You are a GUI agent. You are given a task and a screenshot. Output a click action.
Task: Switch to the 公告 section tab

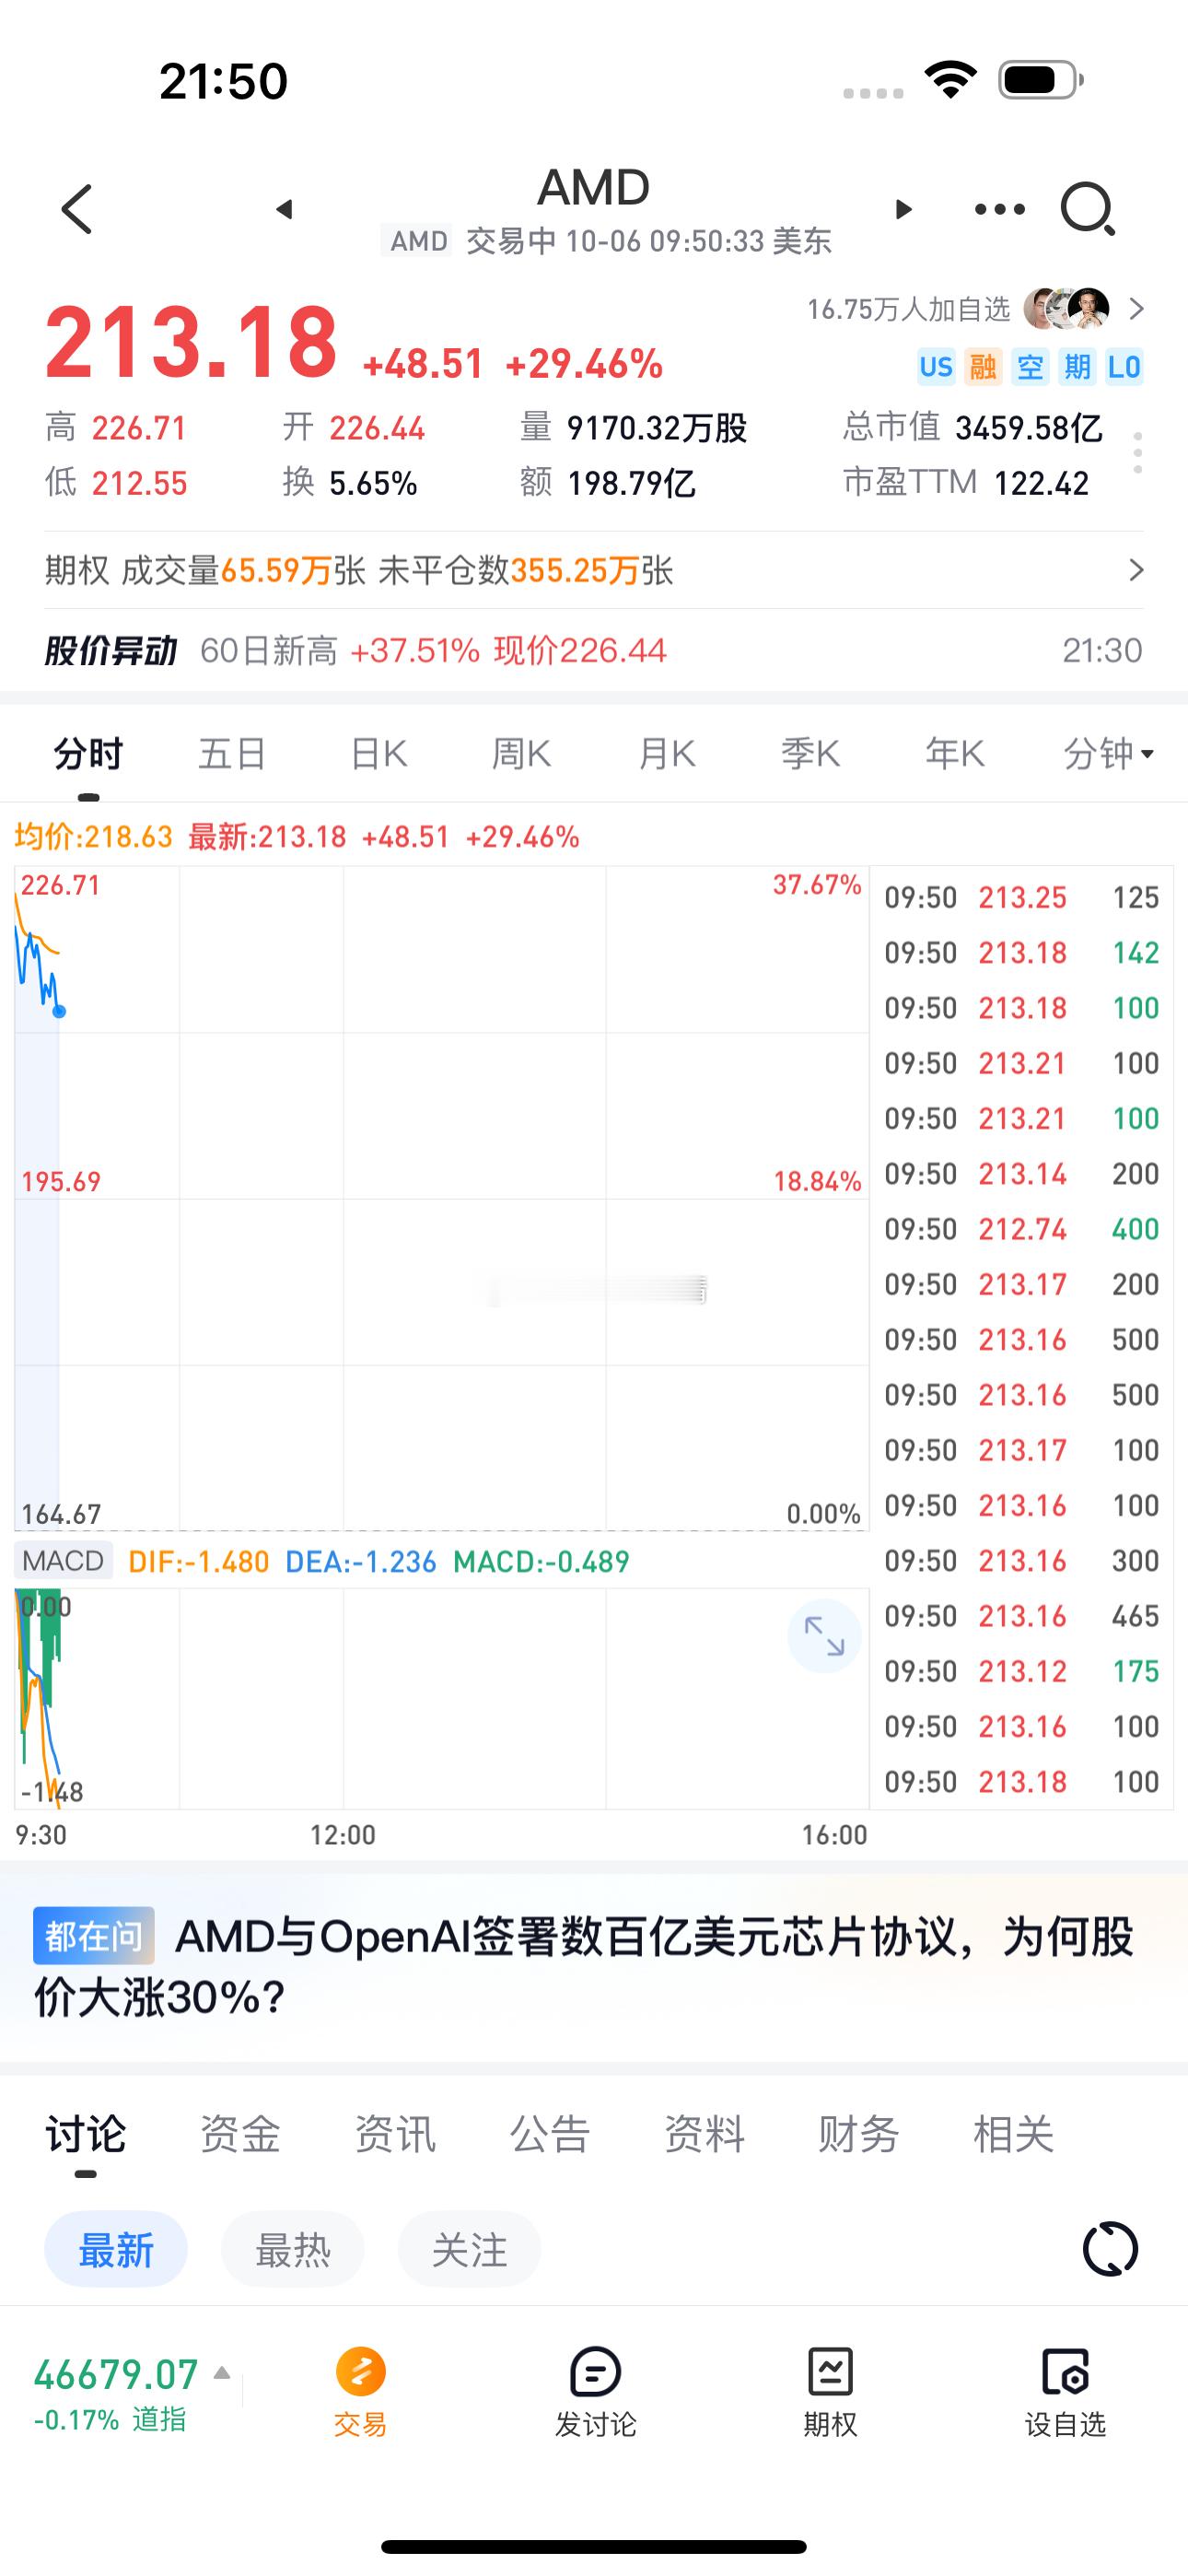pos(549,2134)
